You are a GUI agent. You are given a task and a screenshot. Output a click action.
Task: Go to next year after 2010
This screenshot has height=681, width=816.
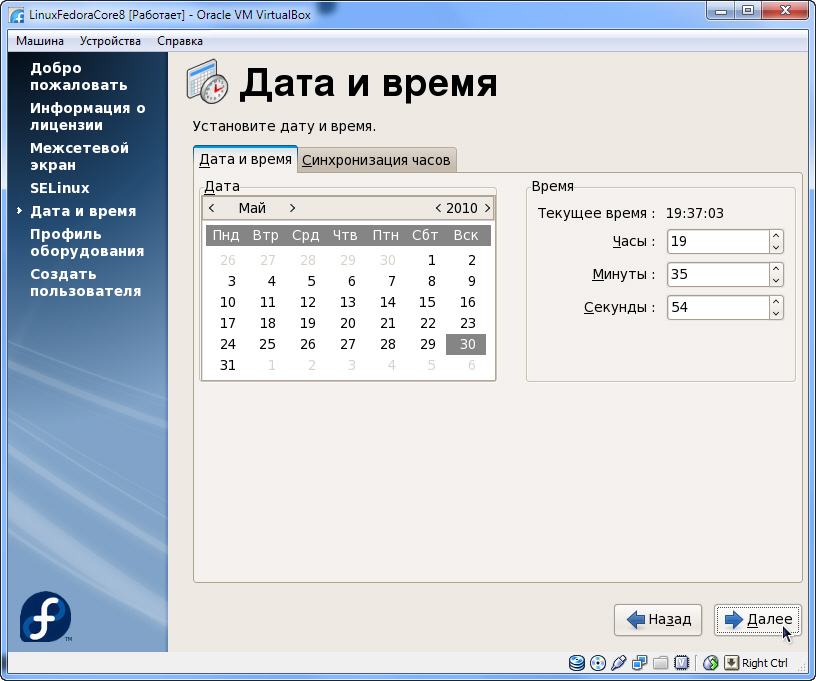(x=487, y=208)
